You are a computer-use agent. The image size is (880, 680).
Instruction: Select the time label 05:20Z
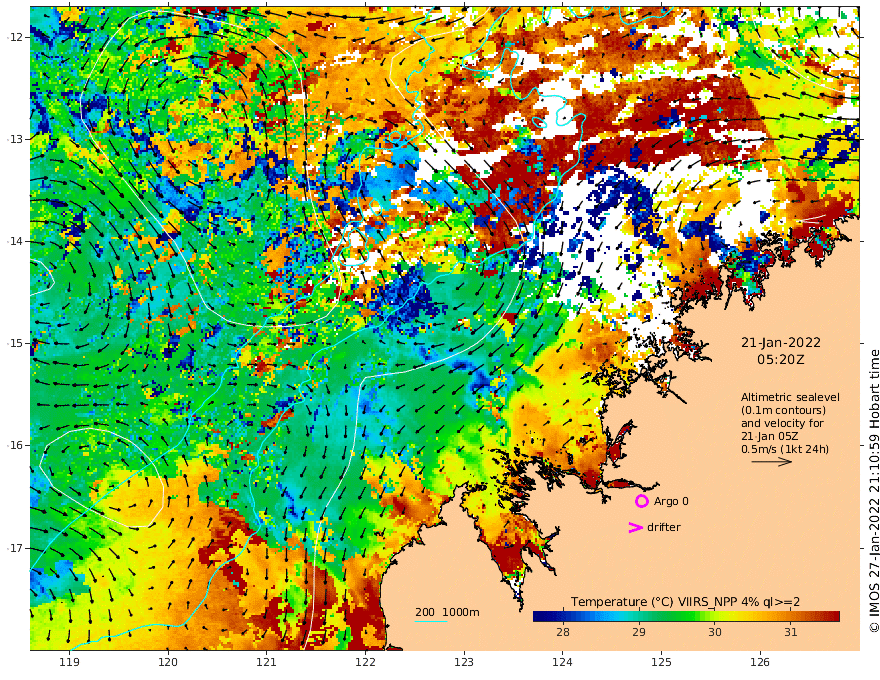pos(781,360)
